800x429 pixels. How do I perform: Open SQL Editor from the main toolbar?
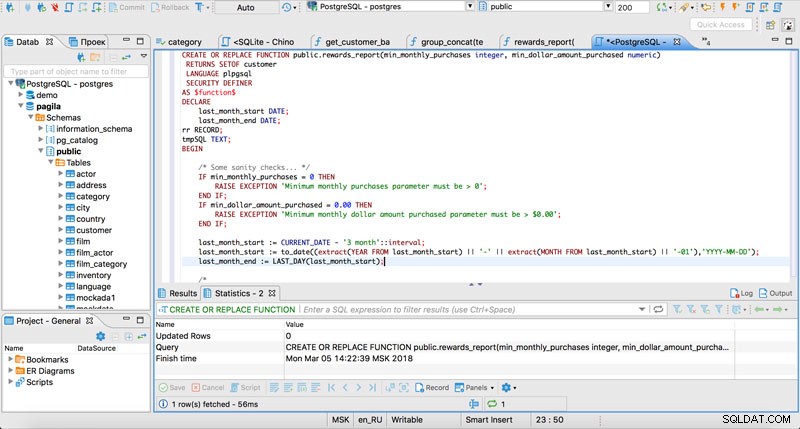[69, 7]
